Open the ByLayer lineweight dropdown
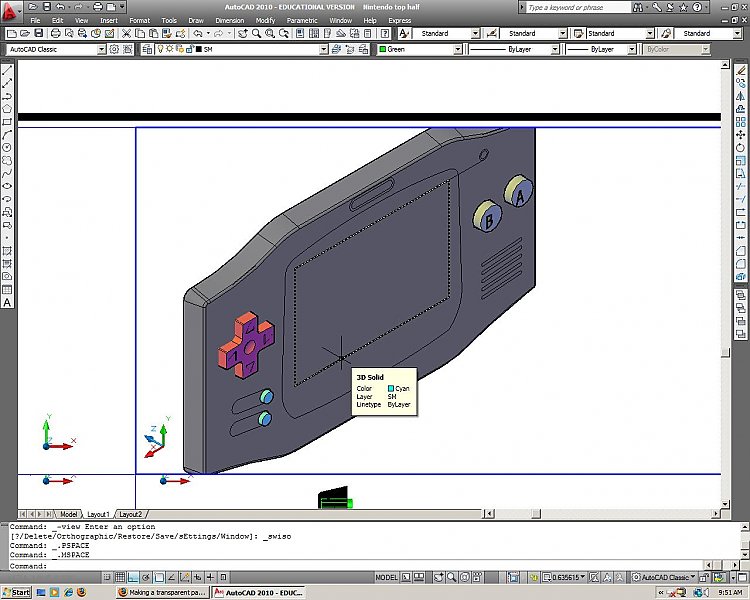Screen dimensions: 750x600 point(632,49)
